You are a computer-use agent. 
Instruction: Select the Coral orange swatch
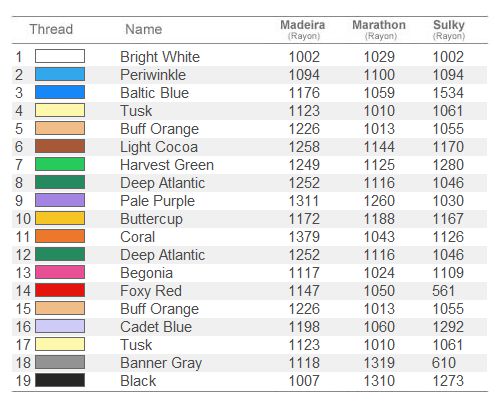point(60,236)
